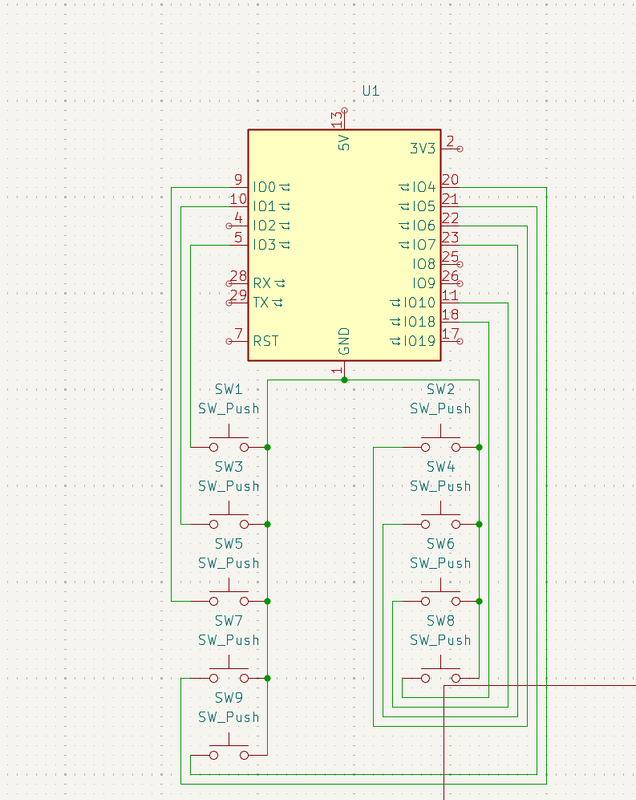Viewport: 636px width, 800px height.
Task: Click the IO1 pin name on U1
Action: click(264, 206)
